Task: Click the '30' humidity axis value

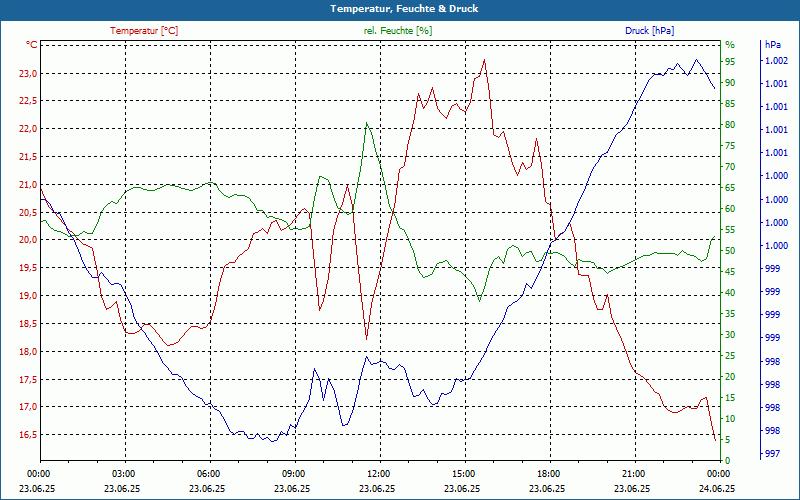Action: point(730,335)
